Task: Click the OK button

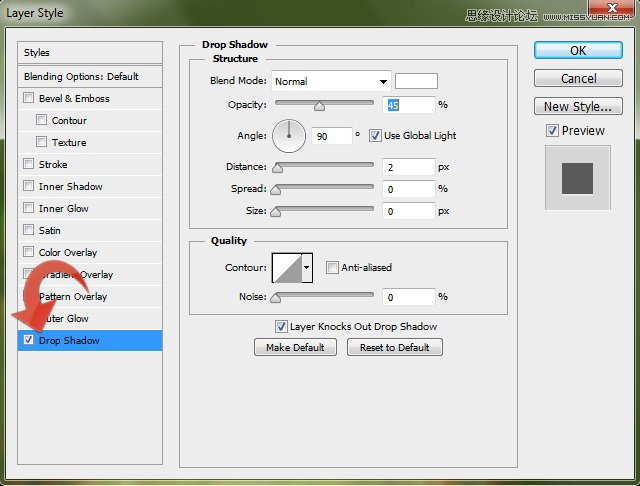Action: point(578,51)
